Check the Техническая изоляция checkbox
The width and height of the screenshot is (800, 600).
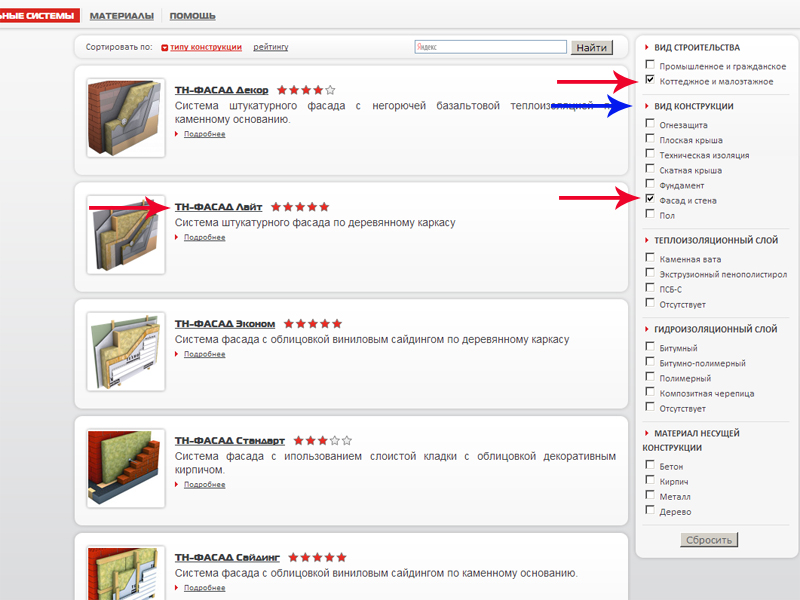point(650,153)
